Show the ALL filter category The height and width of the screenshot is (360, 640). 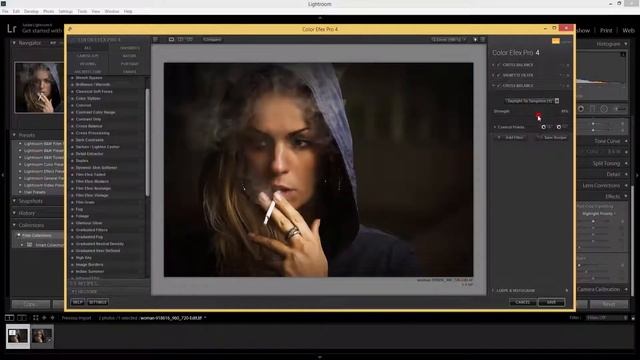[x=88, y=48]
